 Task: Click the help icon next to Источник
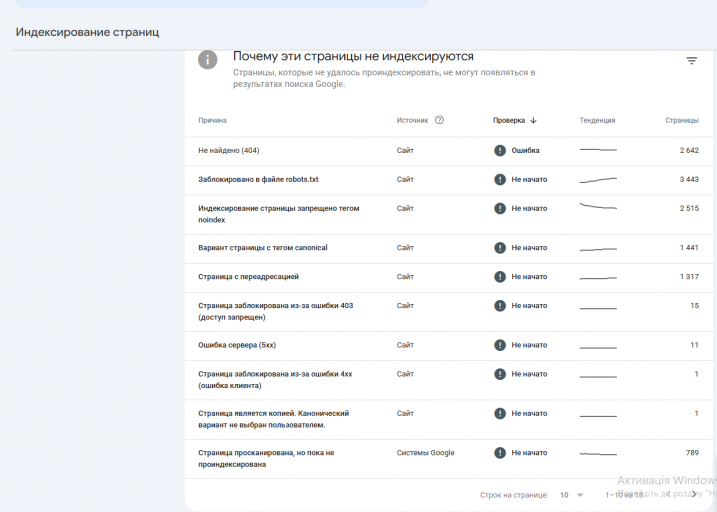[x=439, y=120]
